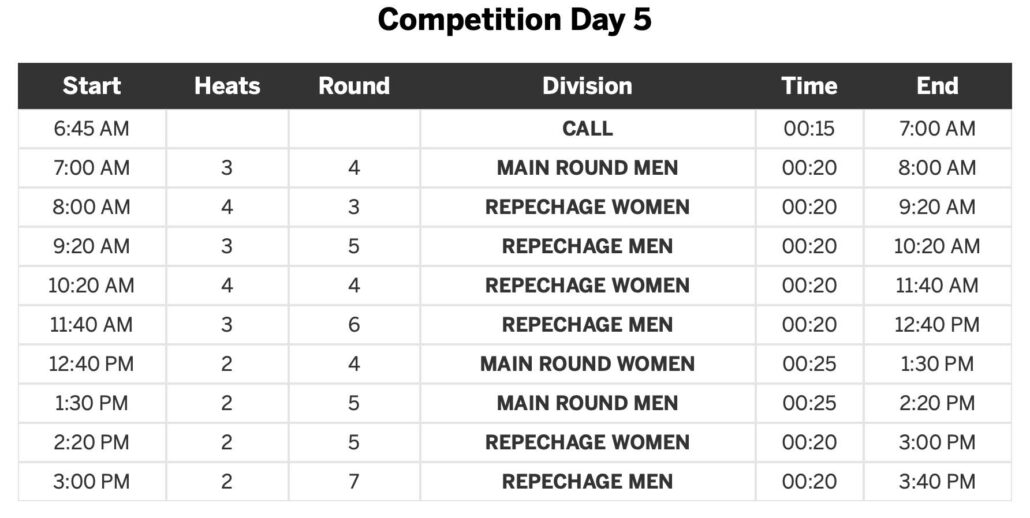Viewport: 1030px width, 518px height.
Task: Click the CALL division cell
Action: click(587, 129)
